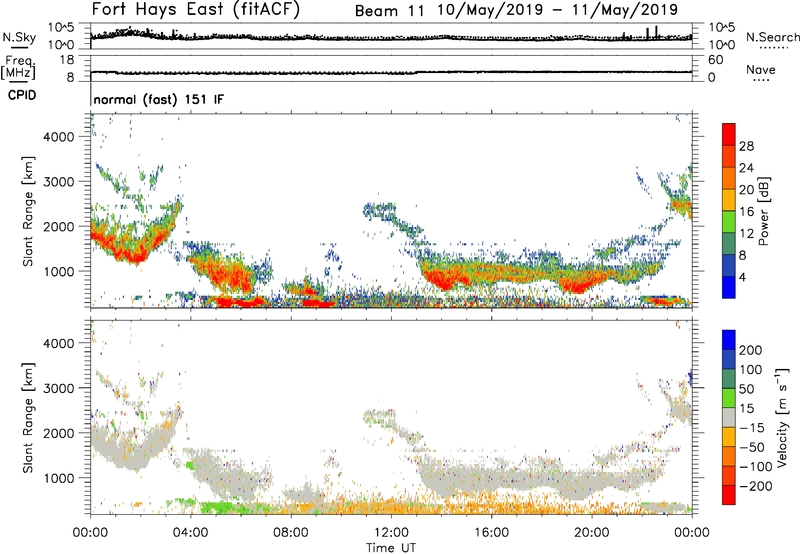The height and width of the screenshot is (554, 800).
Task: Click the '4' Power scale value
Action: [743, 277]
